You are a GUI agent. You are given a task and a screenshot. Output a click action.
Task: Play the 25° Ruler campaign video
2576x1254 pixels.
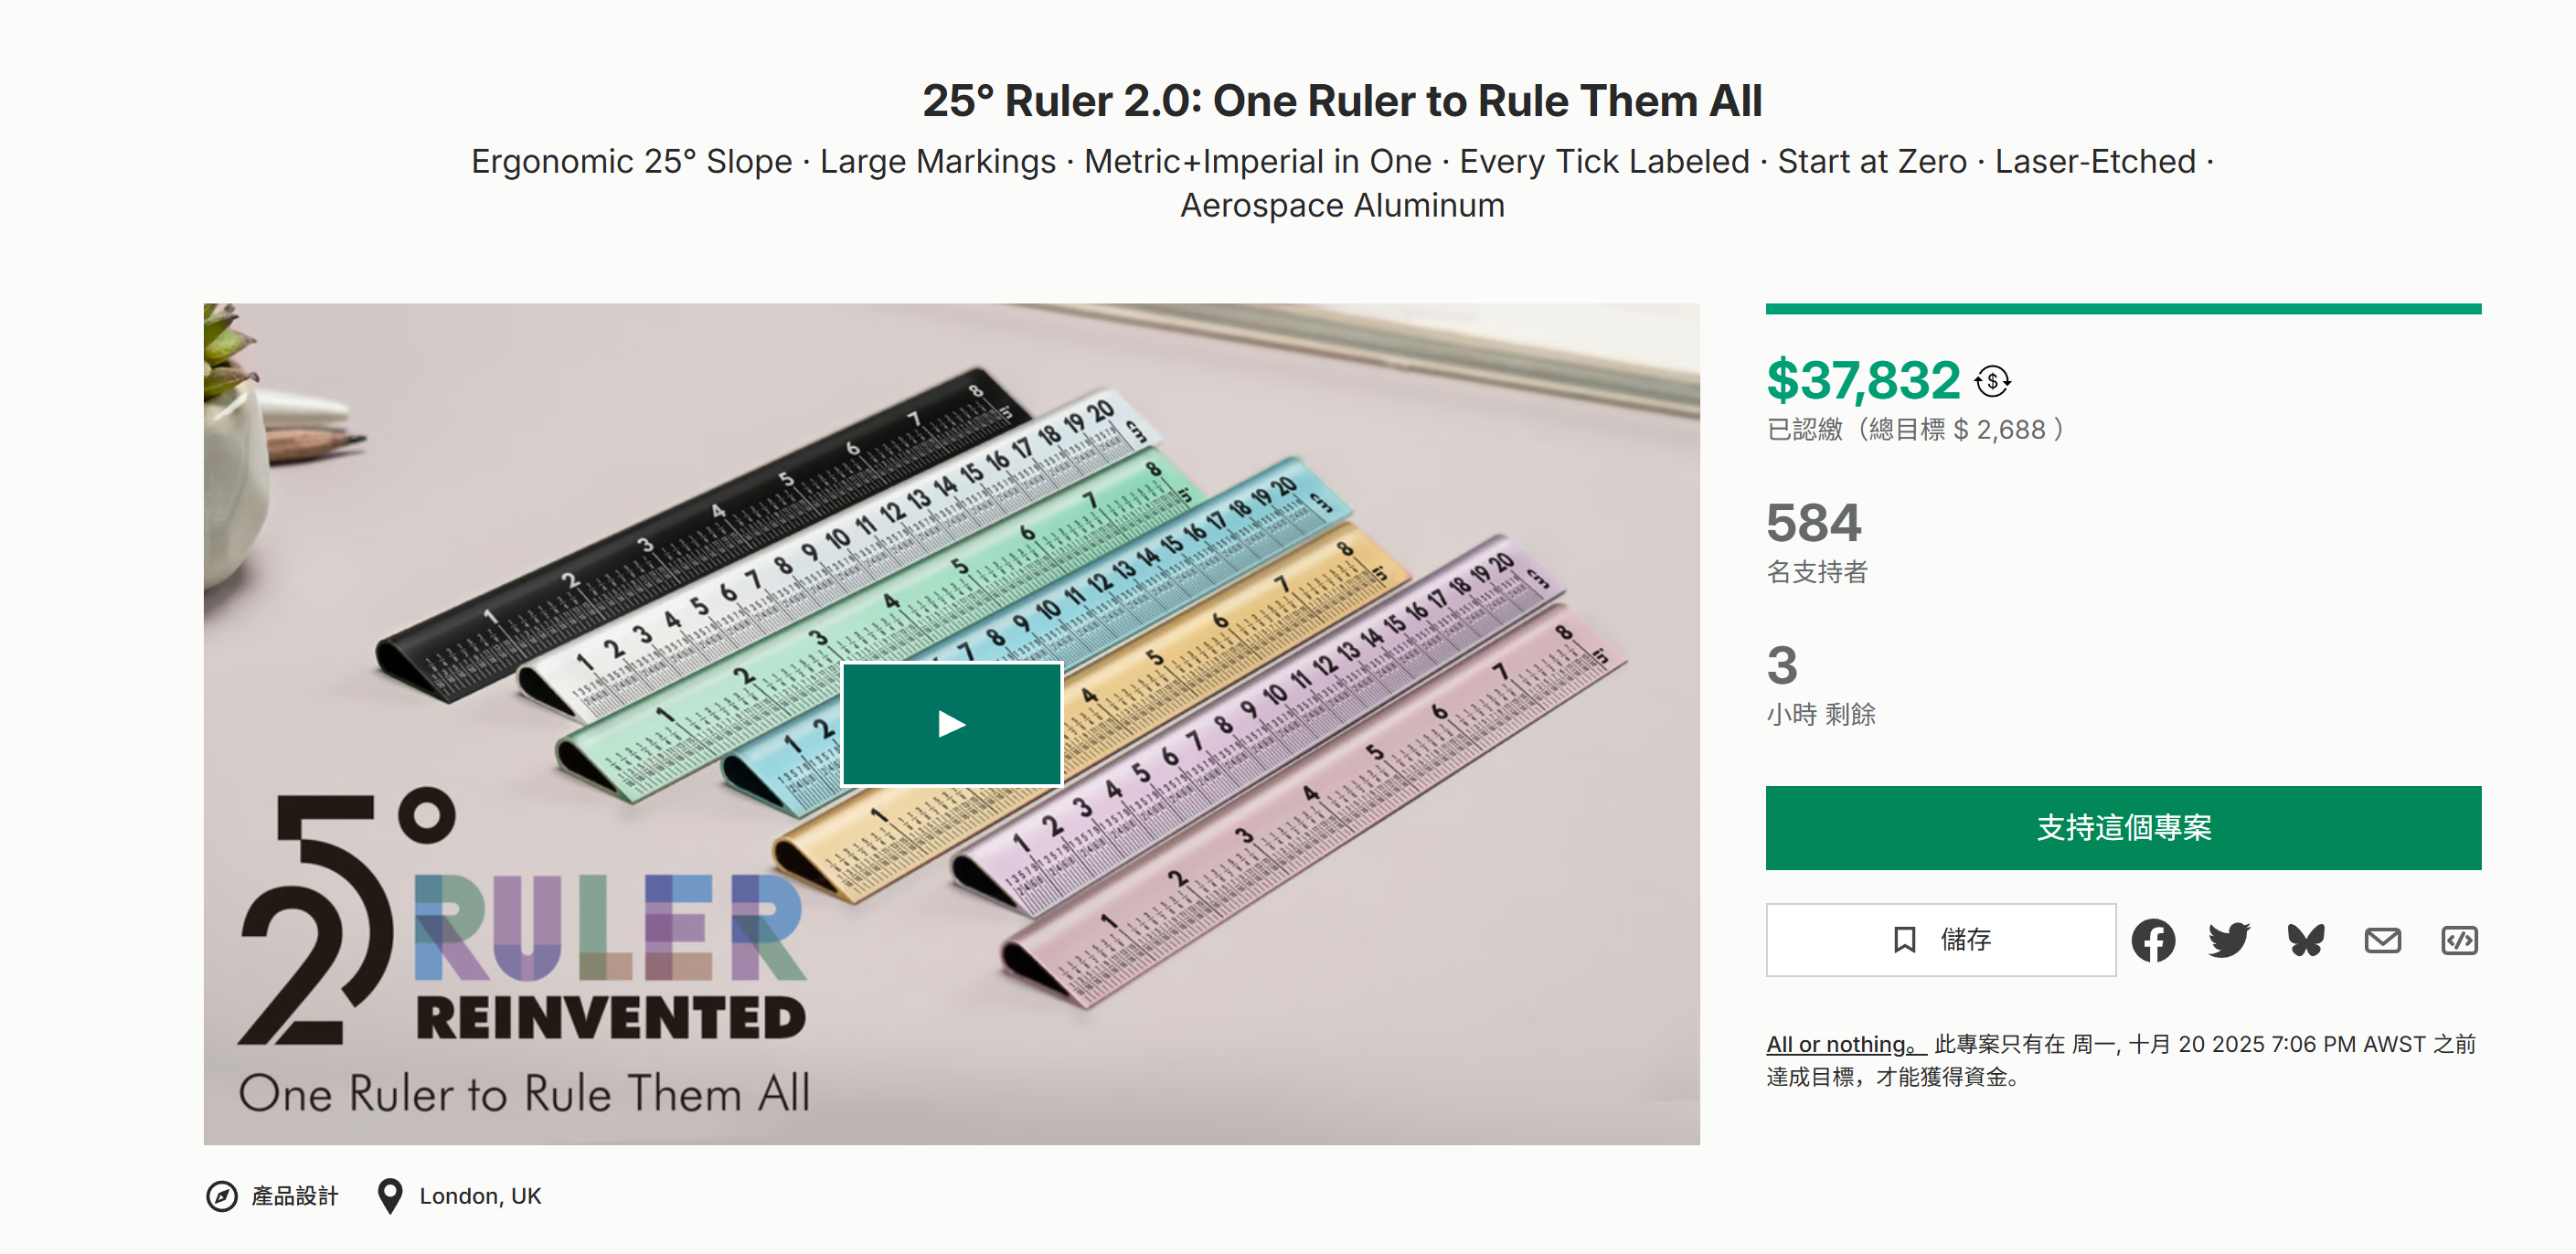tap(951, 724)
